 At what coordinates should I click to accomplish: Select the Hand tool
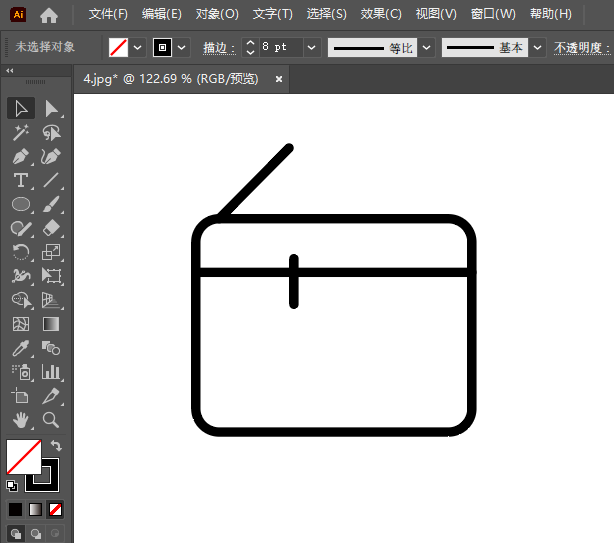21,420
